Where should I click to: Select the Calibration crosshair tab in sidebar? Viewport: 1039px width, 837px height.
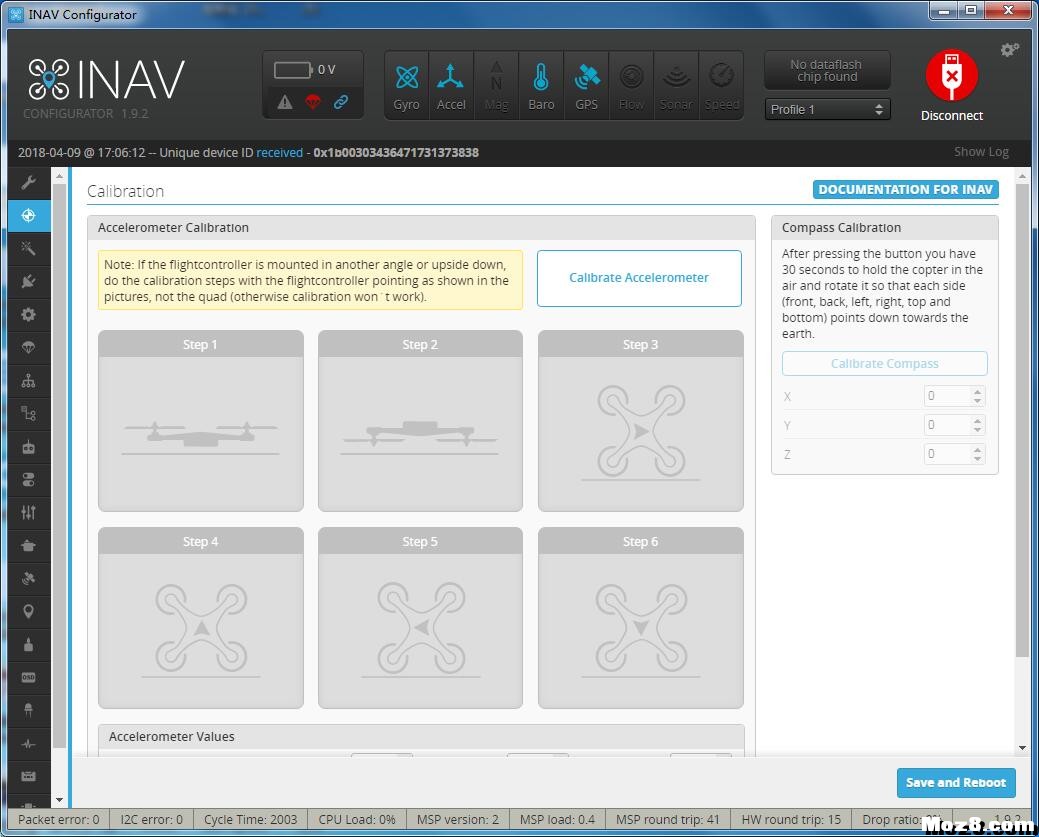(28, 215)
